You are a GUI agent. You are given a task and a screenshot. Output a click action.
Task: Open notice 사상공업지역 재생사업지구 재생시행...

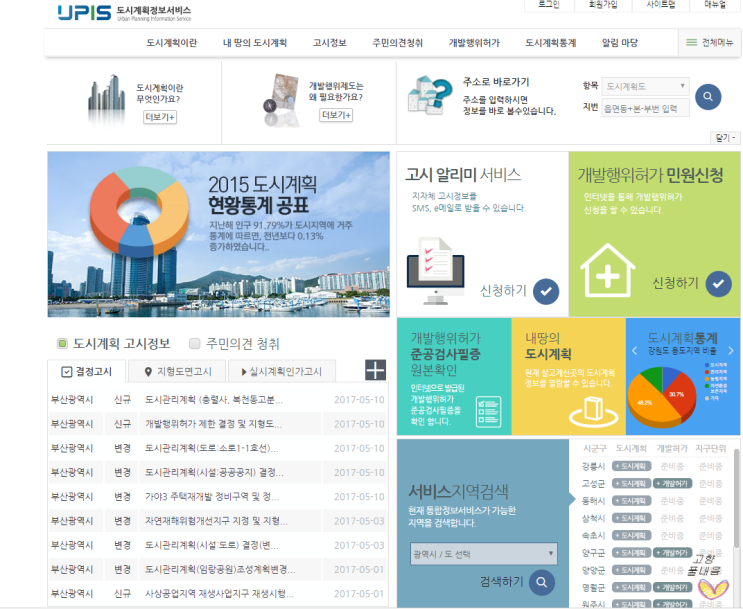click(219, 593)
